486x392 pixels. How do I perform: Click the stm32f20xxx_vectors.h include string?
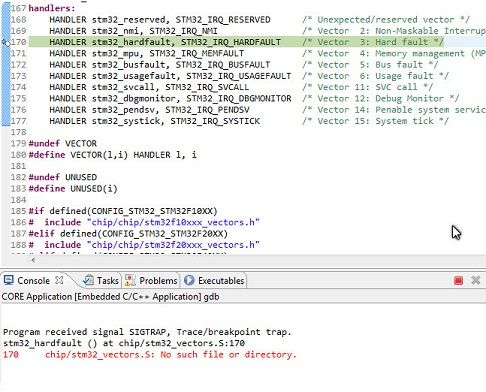pos(173,245)
